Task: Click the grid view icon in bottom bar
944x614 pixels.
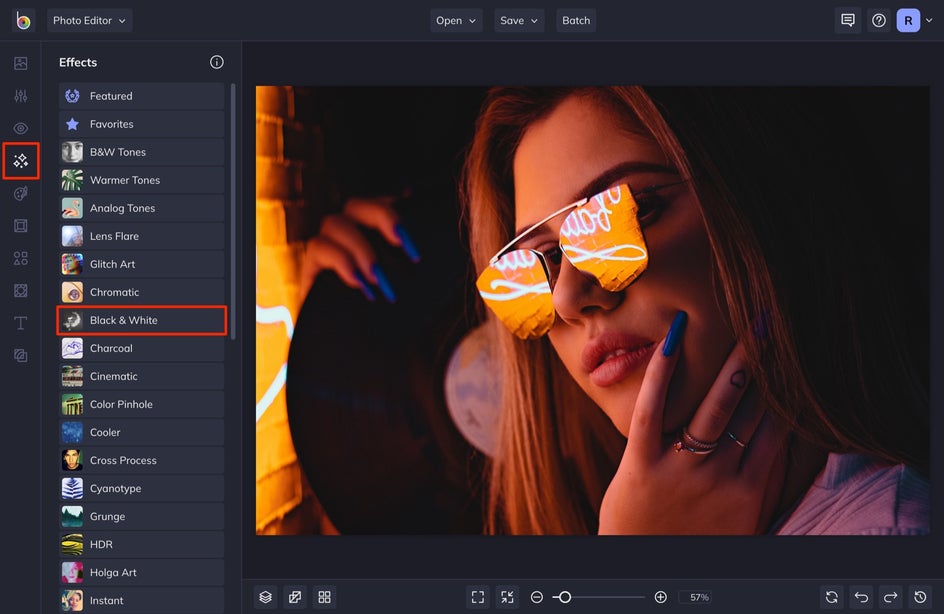Action: (x=324, y=597)
